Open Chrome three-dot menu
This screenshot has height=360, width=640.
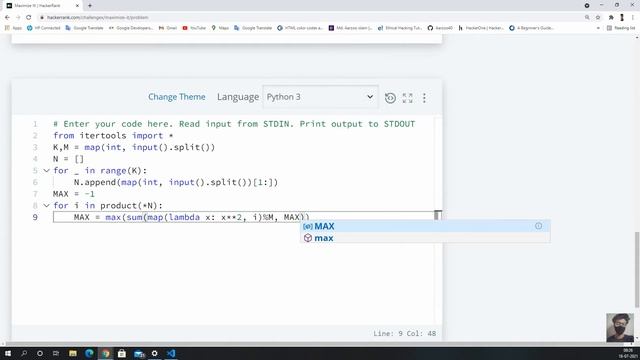633,18
